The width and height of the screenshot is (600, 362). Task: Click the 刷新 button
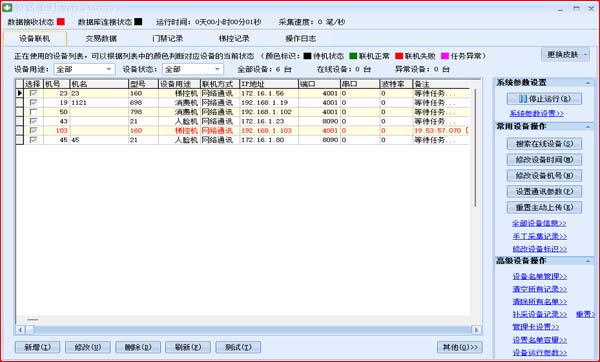(x=188, y=347)
